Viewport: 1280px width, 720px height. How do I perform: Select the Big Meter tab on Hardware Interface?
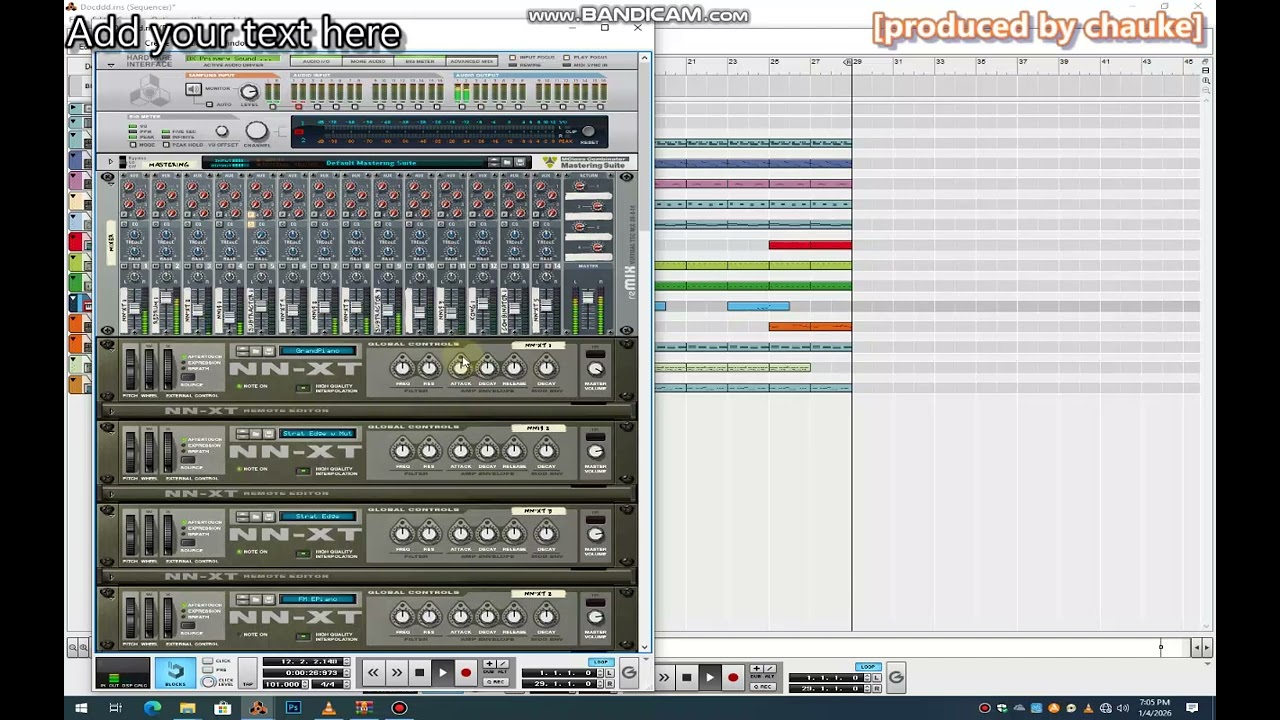click(420, 61)
